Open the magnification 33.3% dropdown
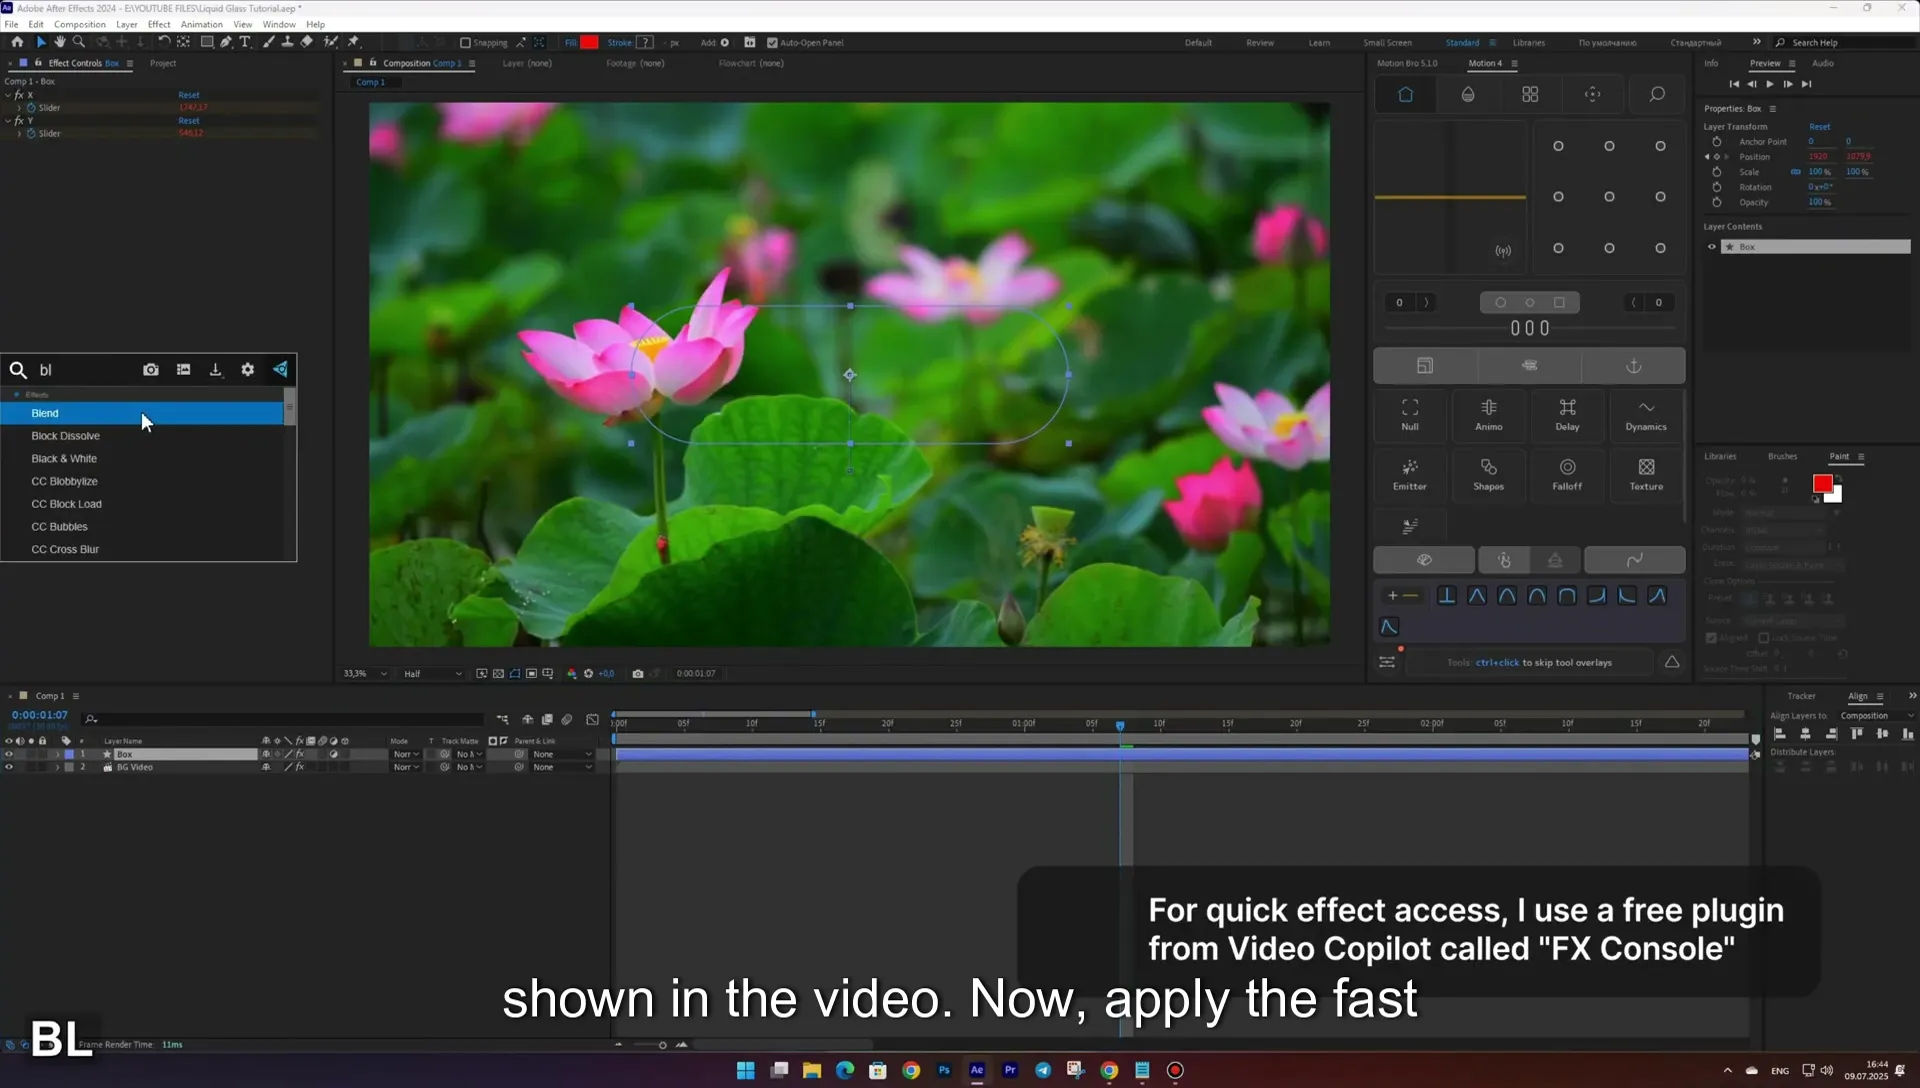Viewport: 1920px width, 1088px height. (365, 674)
